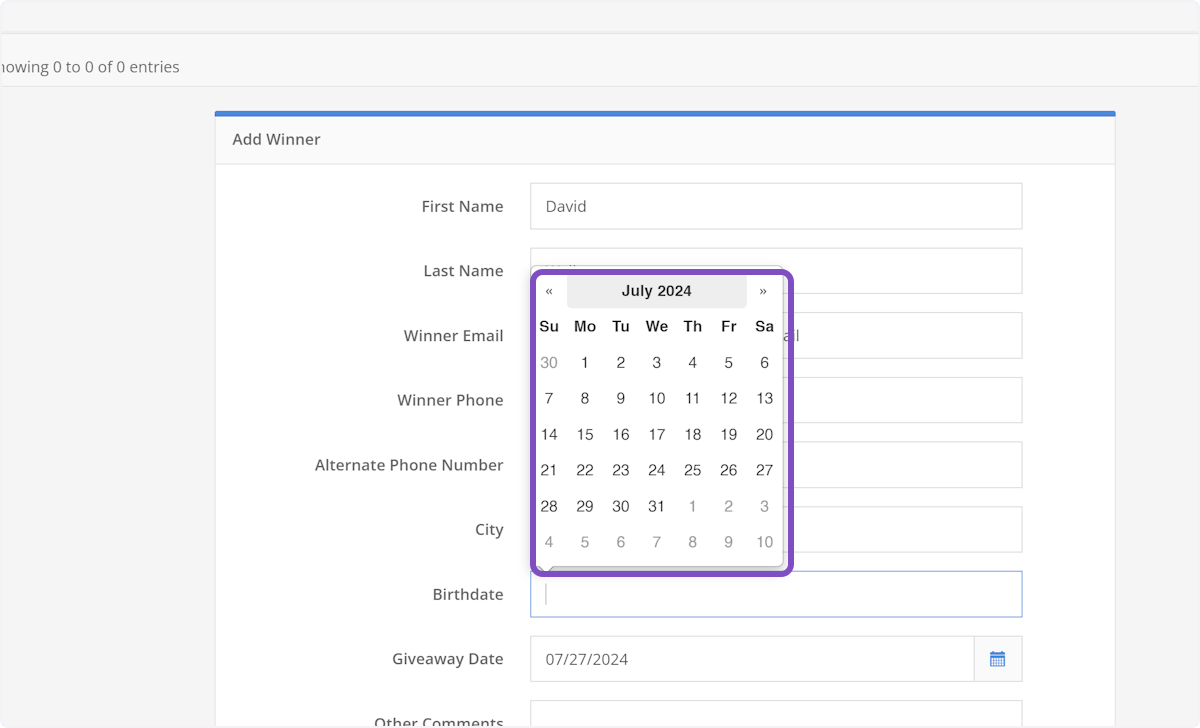Focus the Winner Email input field
1200x728 pixels.
pyautogui.click(x=900, y=335)
